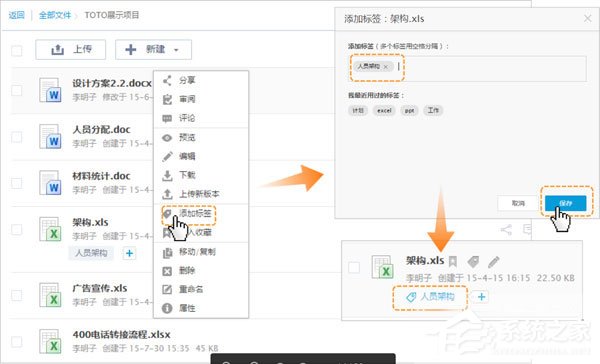Viewport: 600px width, 364px height.
Task: Click the 人员架构 tag under 架构.xls in list
Action: coord(91,253)
